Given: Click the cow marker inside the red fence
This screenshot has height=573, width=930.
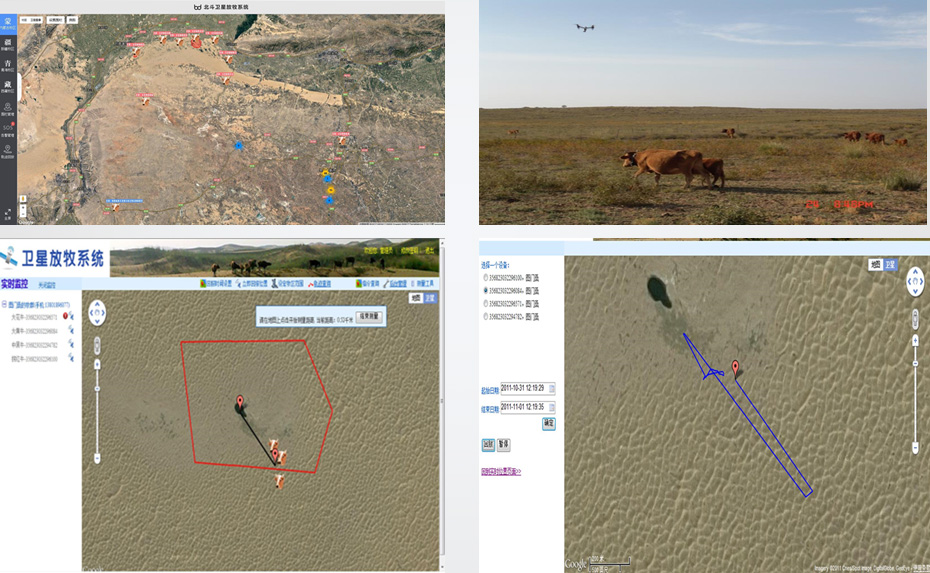Looking at the screenshot, I should tap(282, 458).
